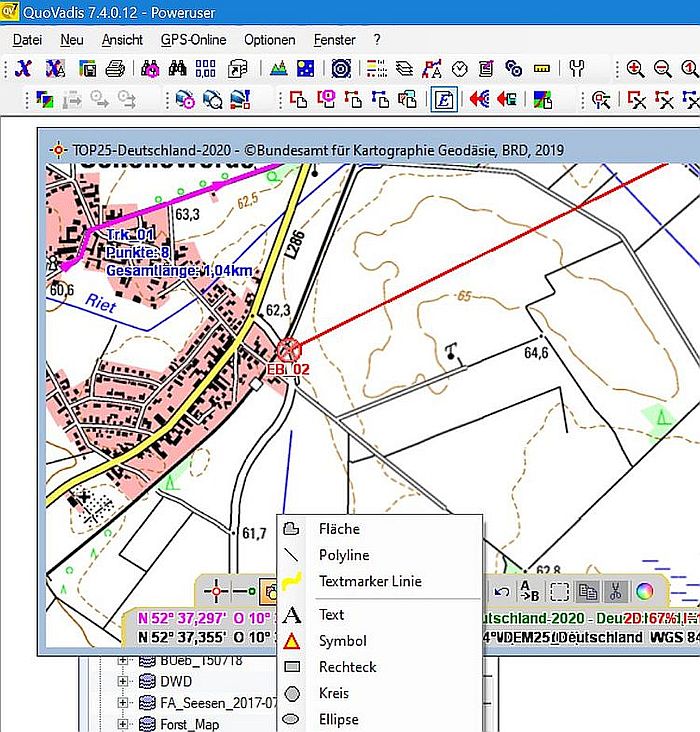Expand the FA_Seesen_2017-07 tree node
Viewport: 700px width, 732px height.
[x=122, y=703]
